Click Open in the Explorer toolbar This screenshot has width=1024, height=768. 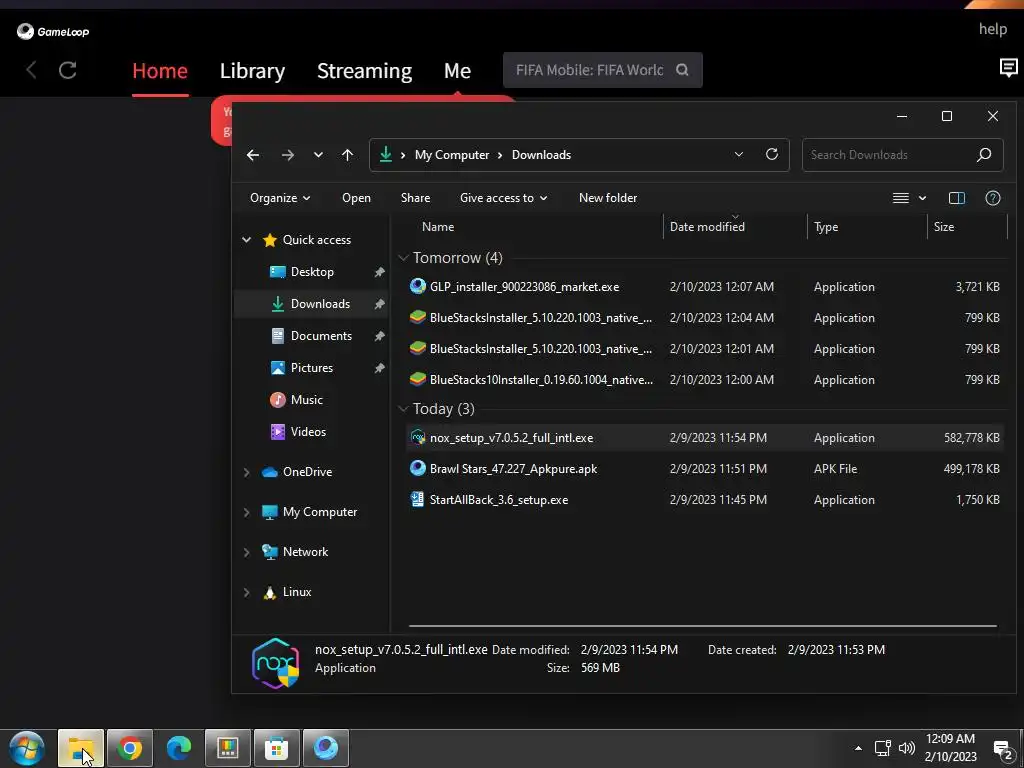(356, 198)
